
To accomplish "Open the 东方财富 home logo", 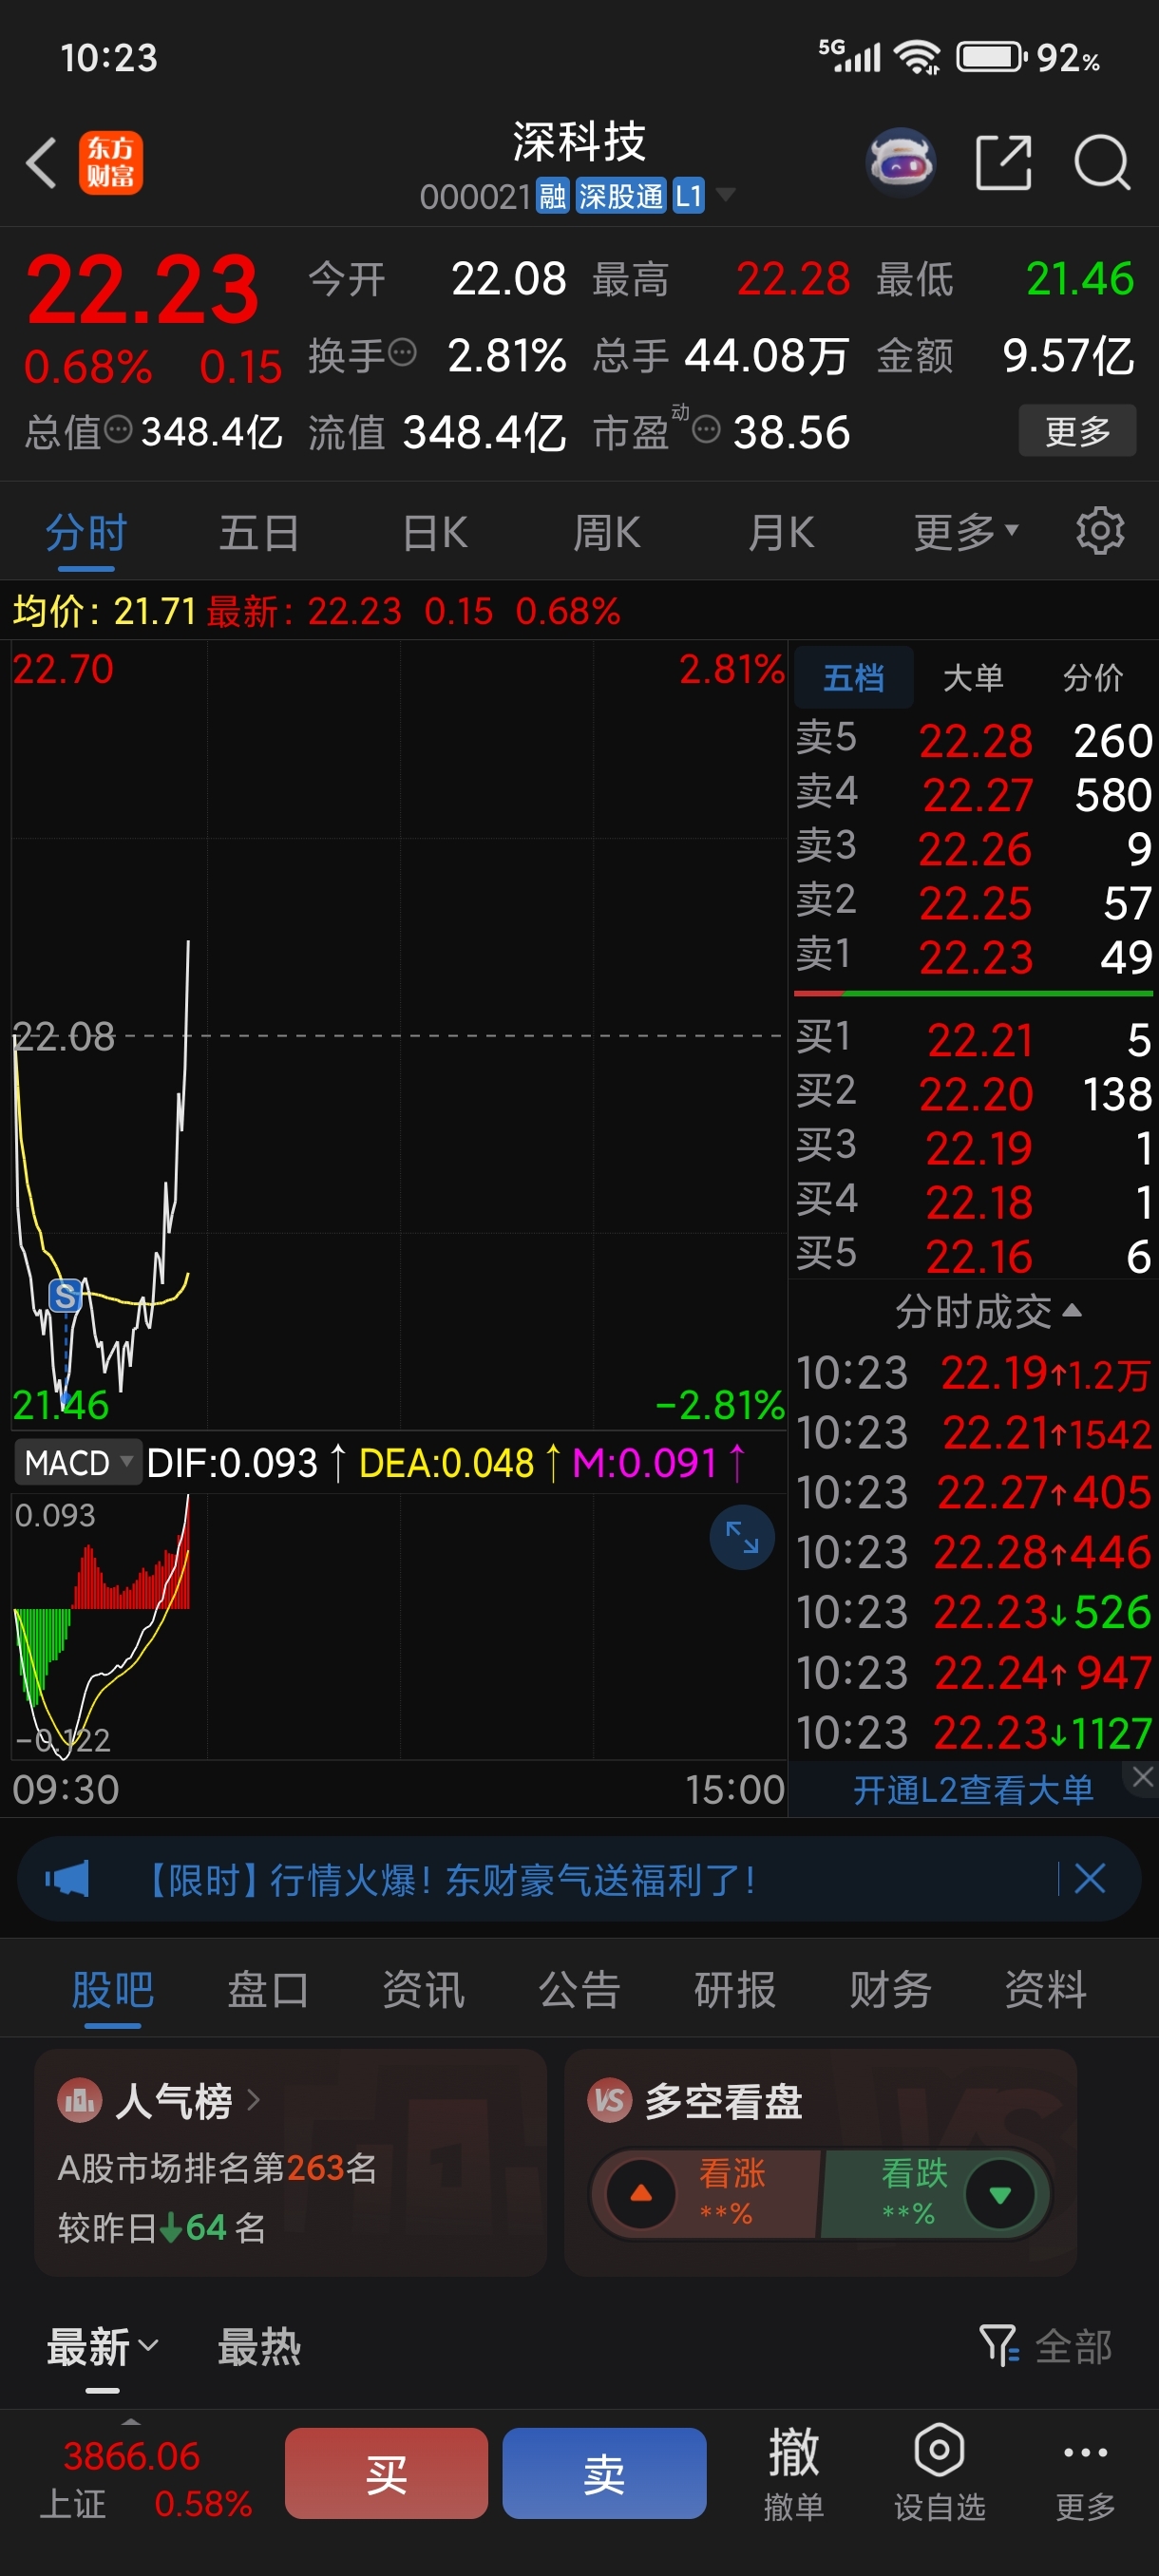I will [110, 163].
